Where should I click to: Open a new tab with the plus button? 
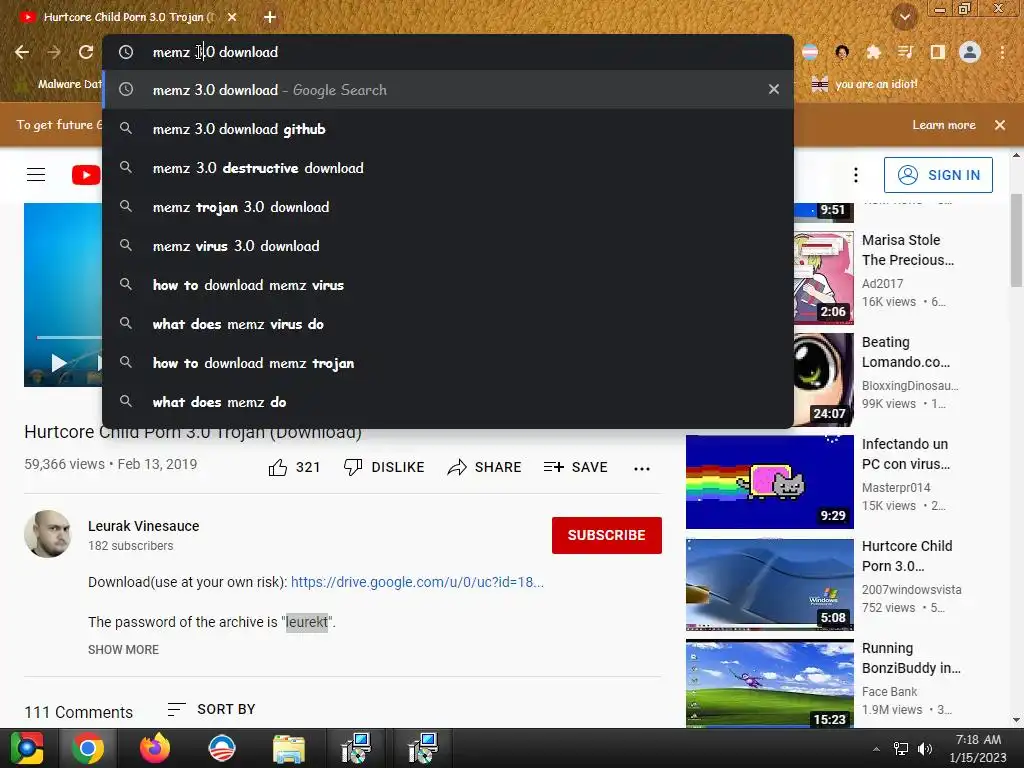270,17
